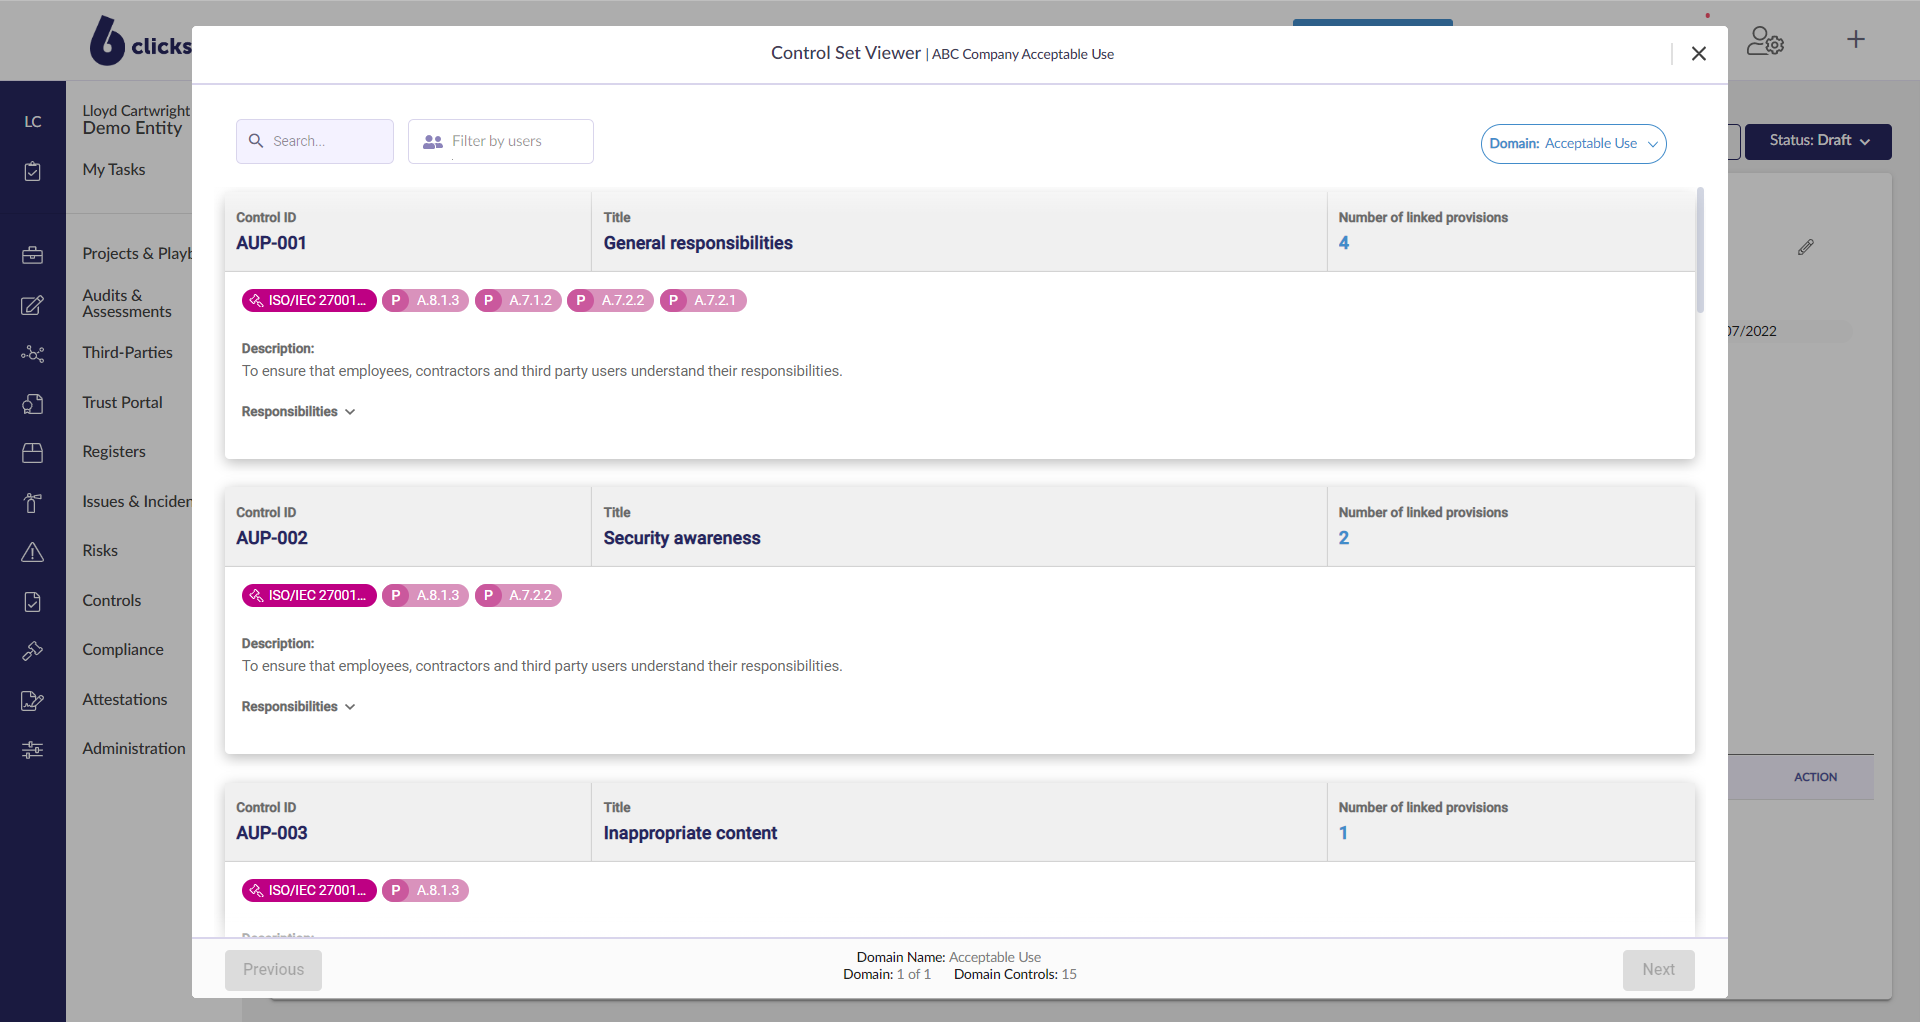Click the Previous button
The width and height of the screenshot is (1920, 1022).
(273, 970)
